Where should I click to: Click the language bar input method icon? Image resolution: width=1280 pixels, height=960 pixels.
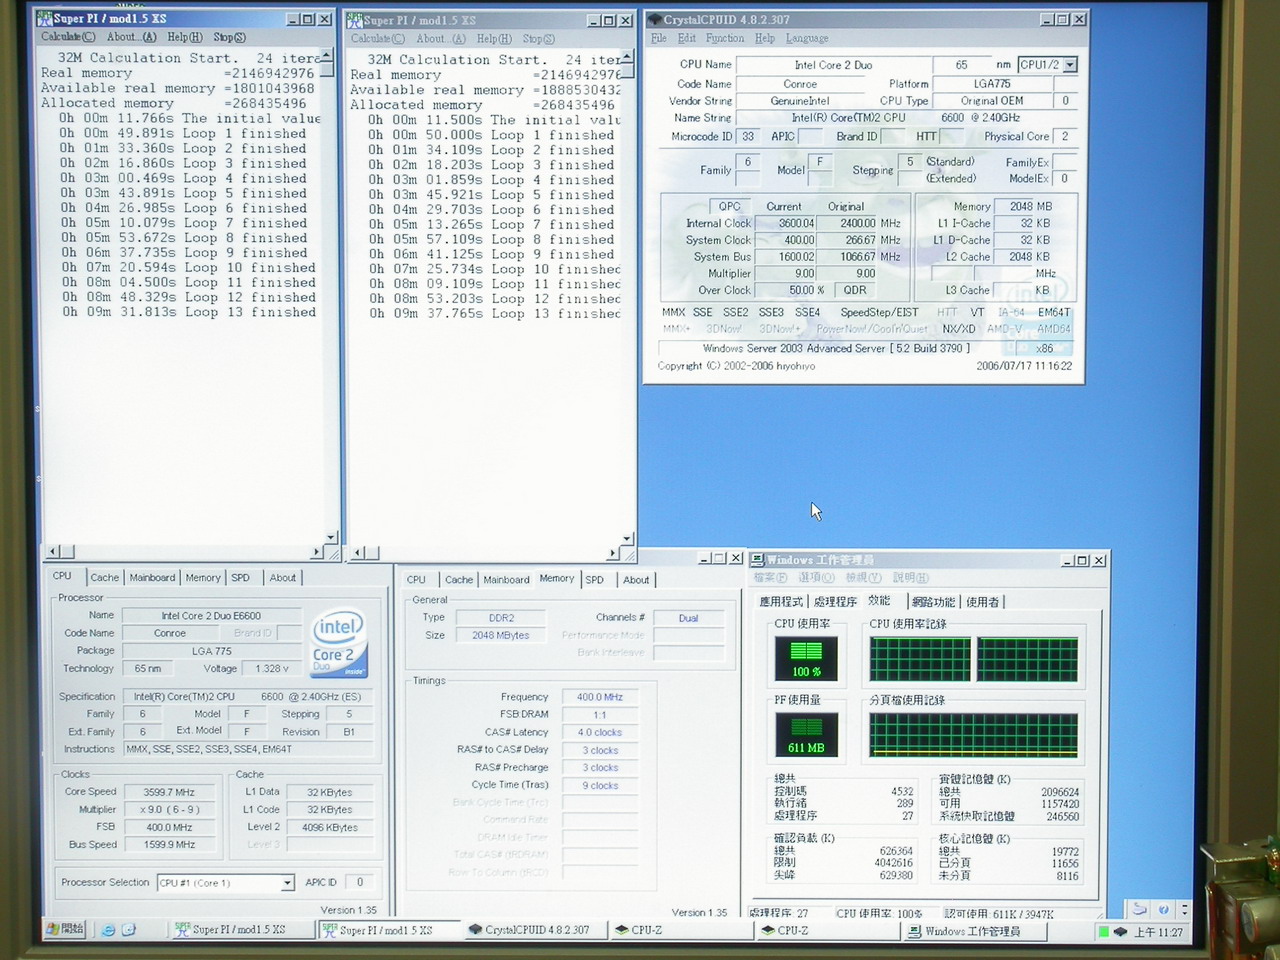[1139, 909]
